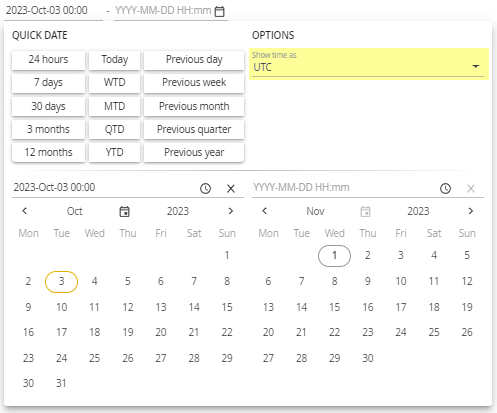This screenshot has width=497, height=413.
Task: Pick the Previous quarter option
Action: point(194,129)
